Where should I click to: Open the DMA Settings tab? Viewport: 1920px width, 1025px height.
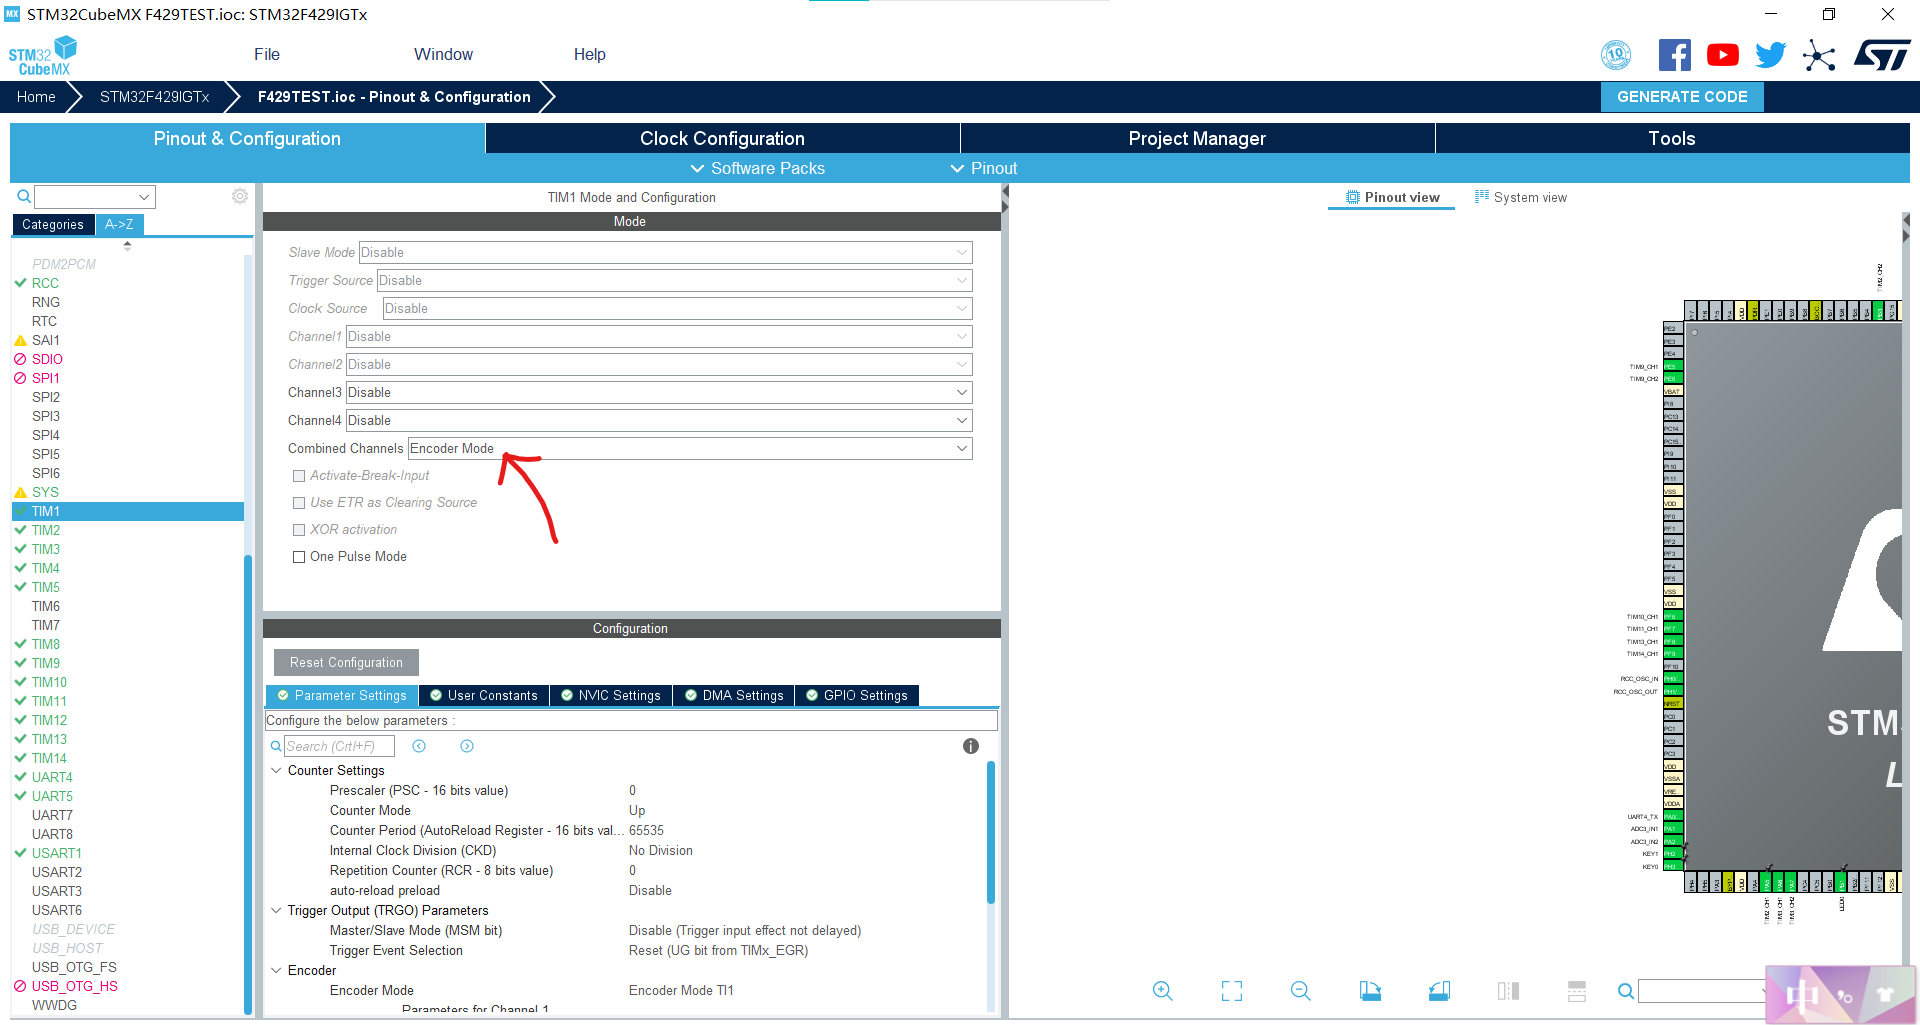(734, 695)
